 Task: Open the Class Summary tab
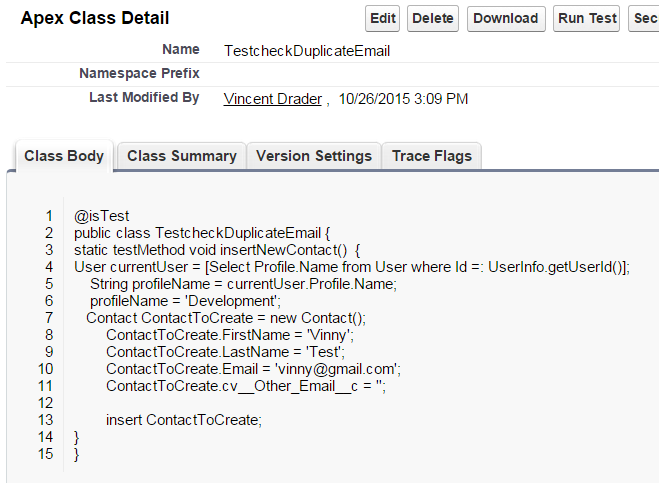pyautogui.click(x=181, y=156)
